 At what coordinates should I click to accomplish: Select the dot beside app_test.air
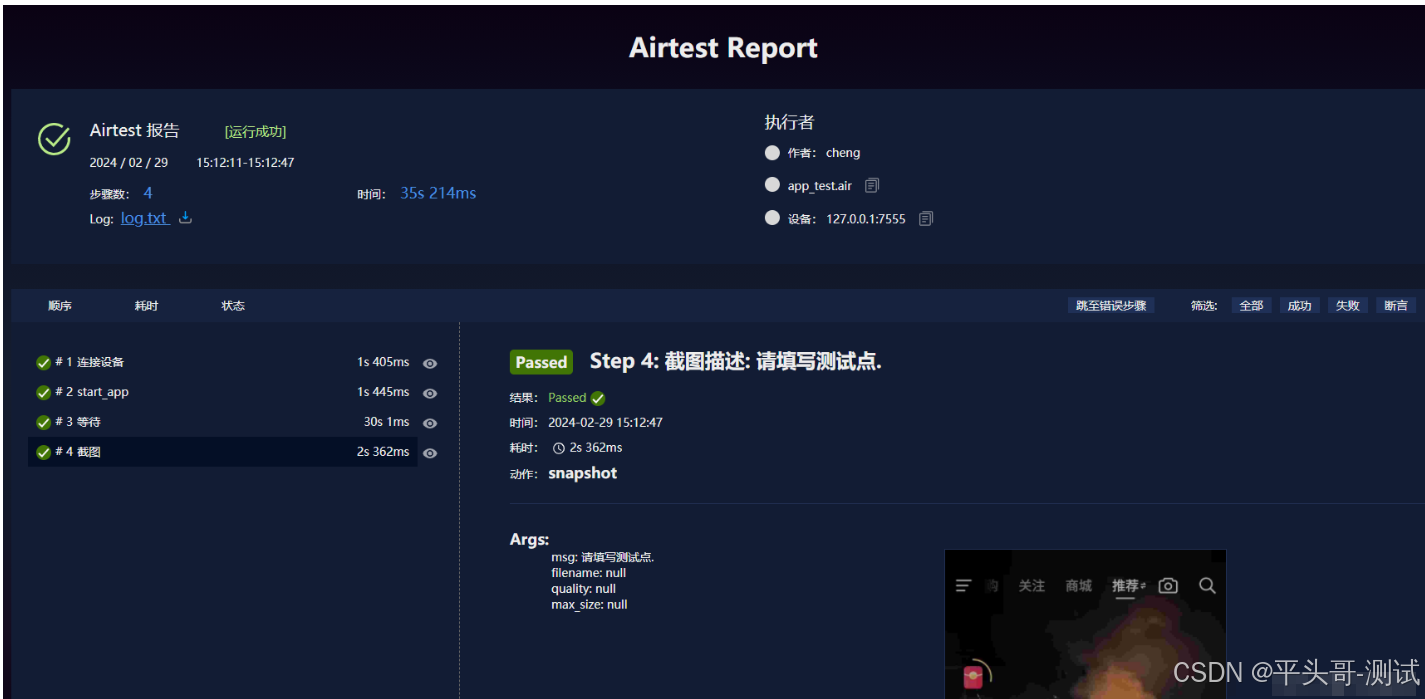point(772,185)
